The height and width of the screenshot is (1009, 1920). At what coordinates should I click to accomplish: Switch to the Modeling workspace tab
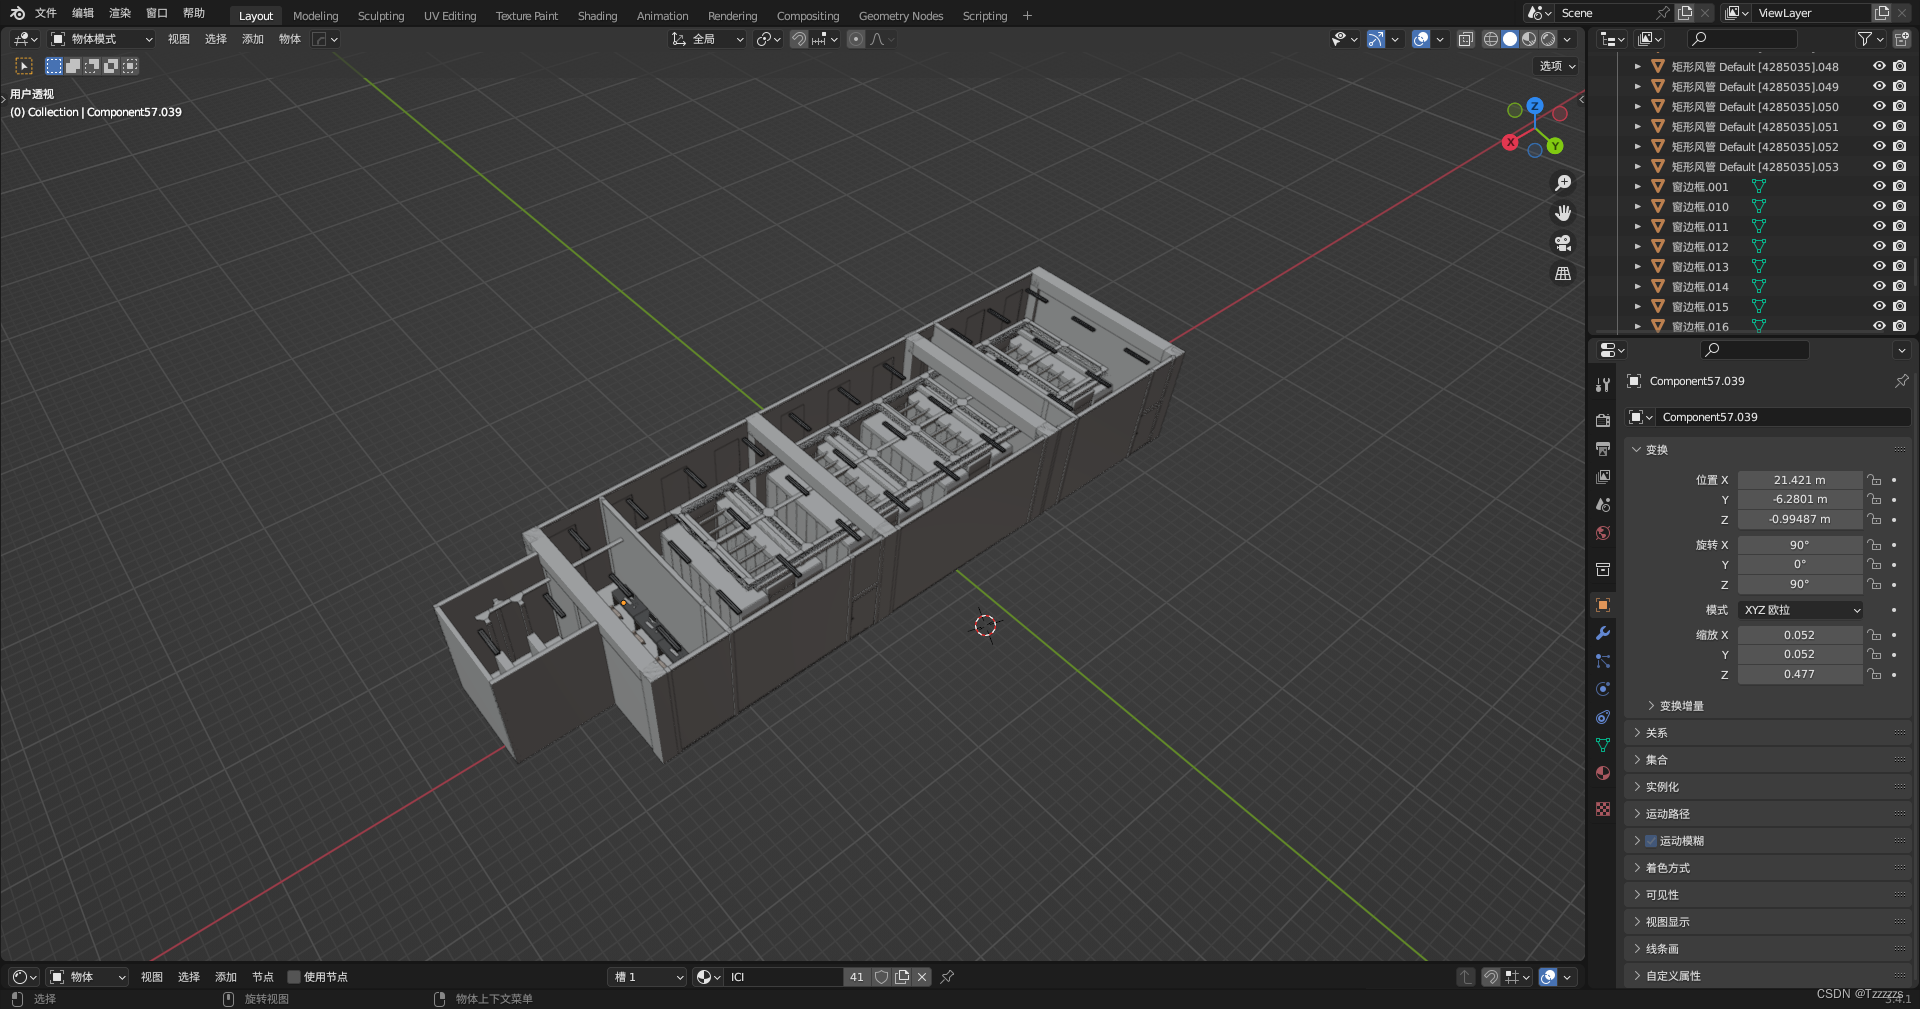pos(315,15)
